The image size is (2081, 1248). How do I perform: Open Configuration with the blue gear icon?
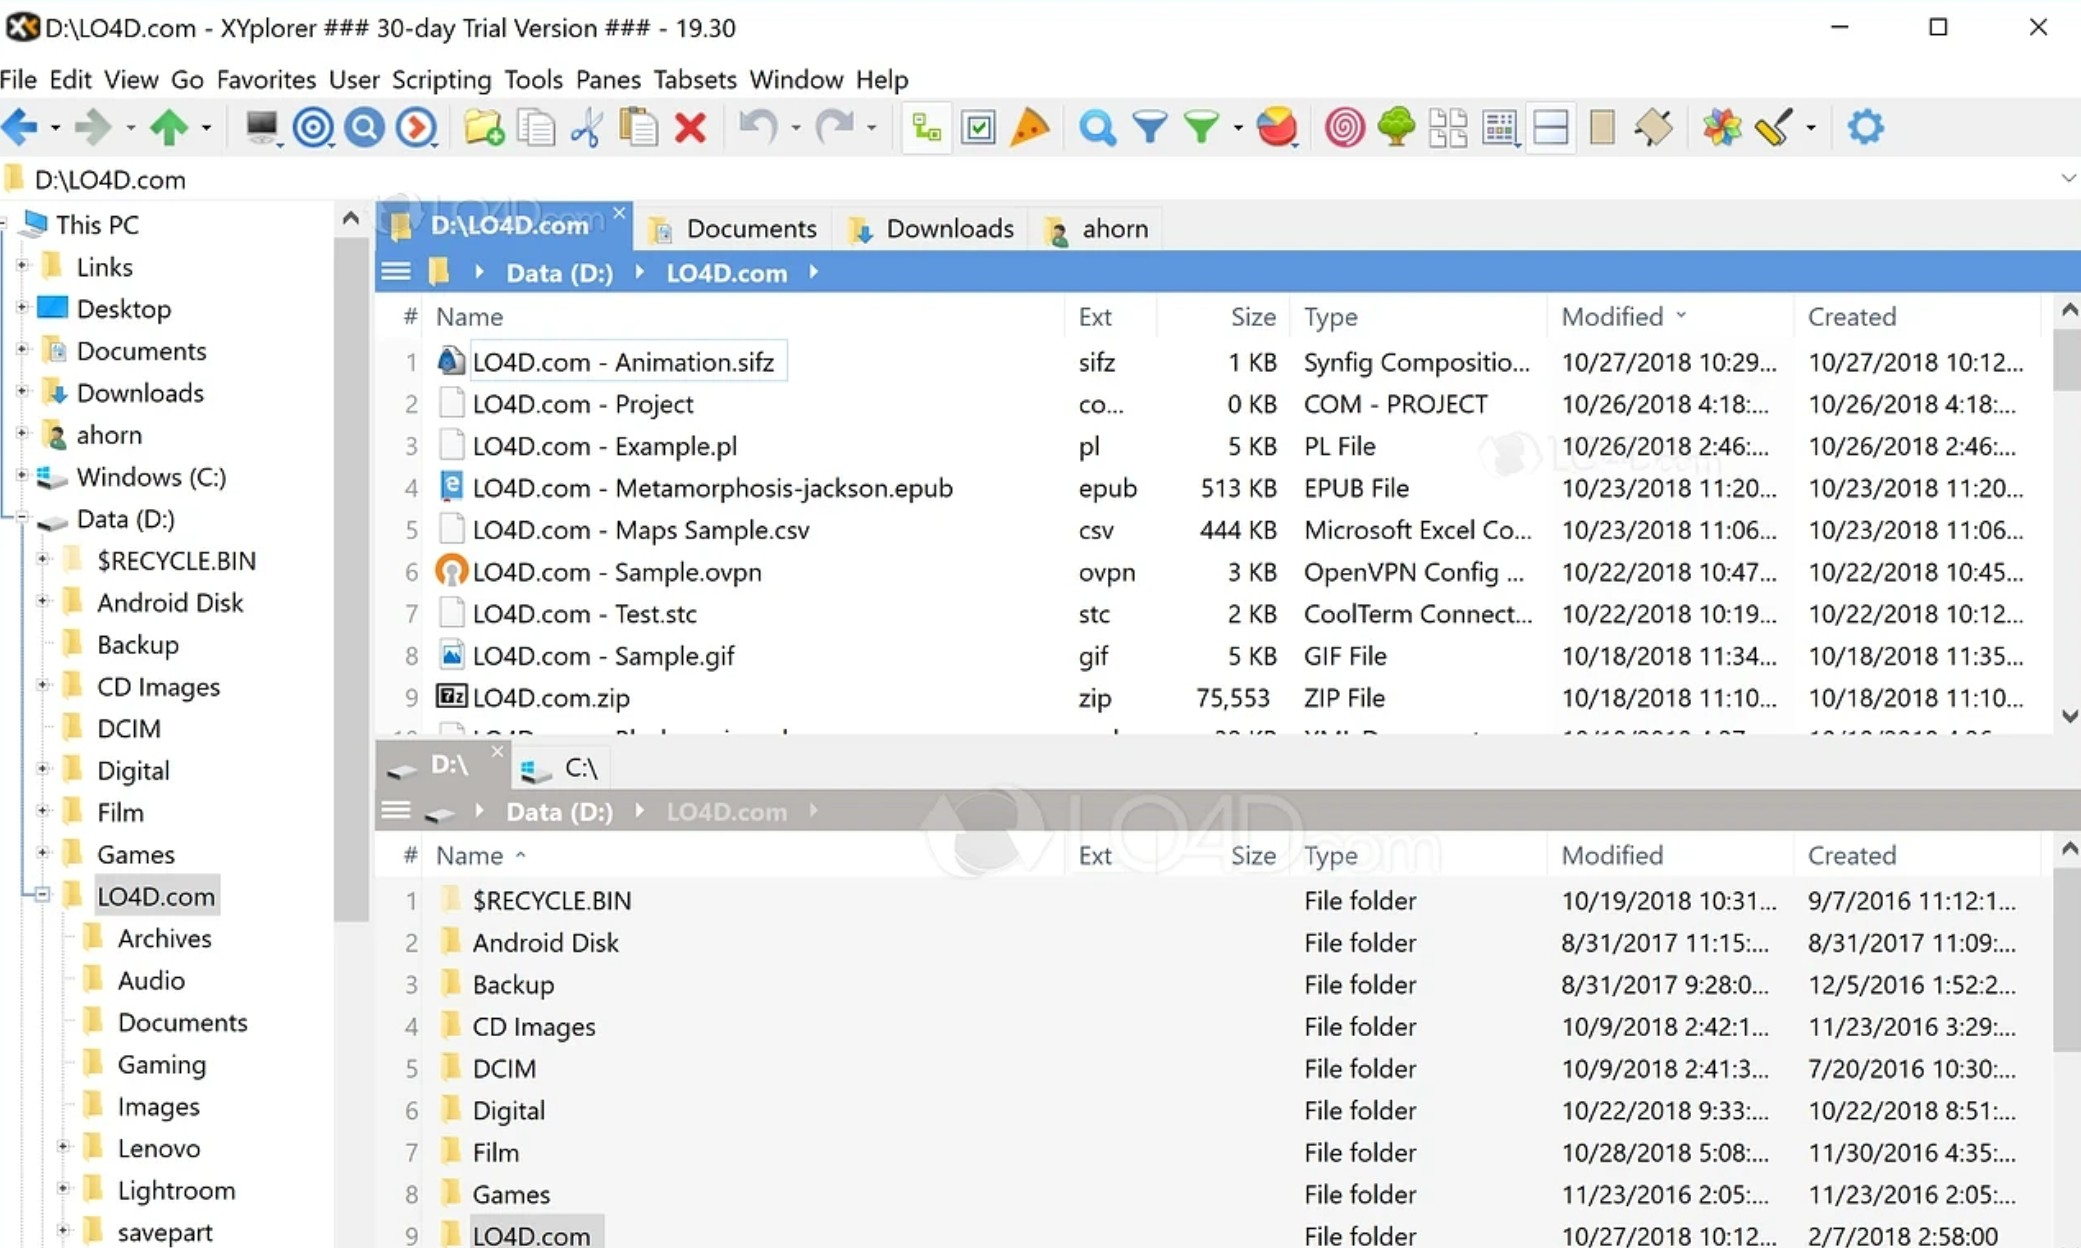[x=1865, y=127]
